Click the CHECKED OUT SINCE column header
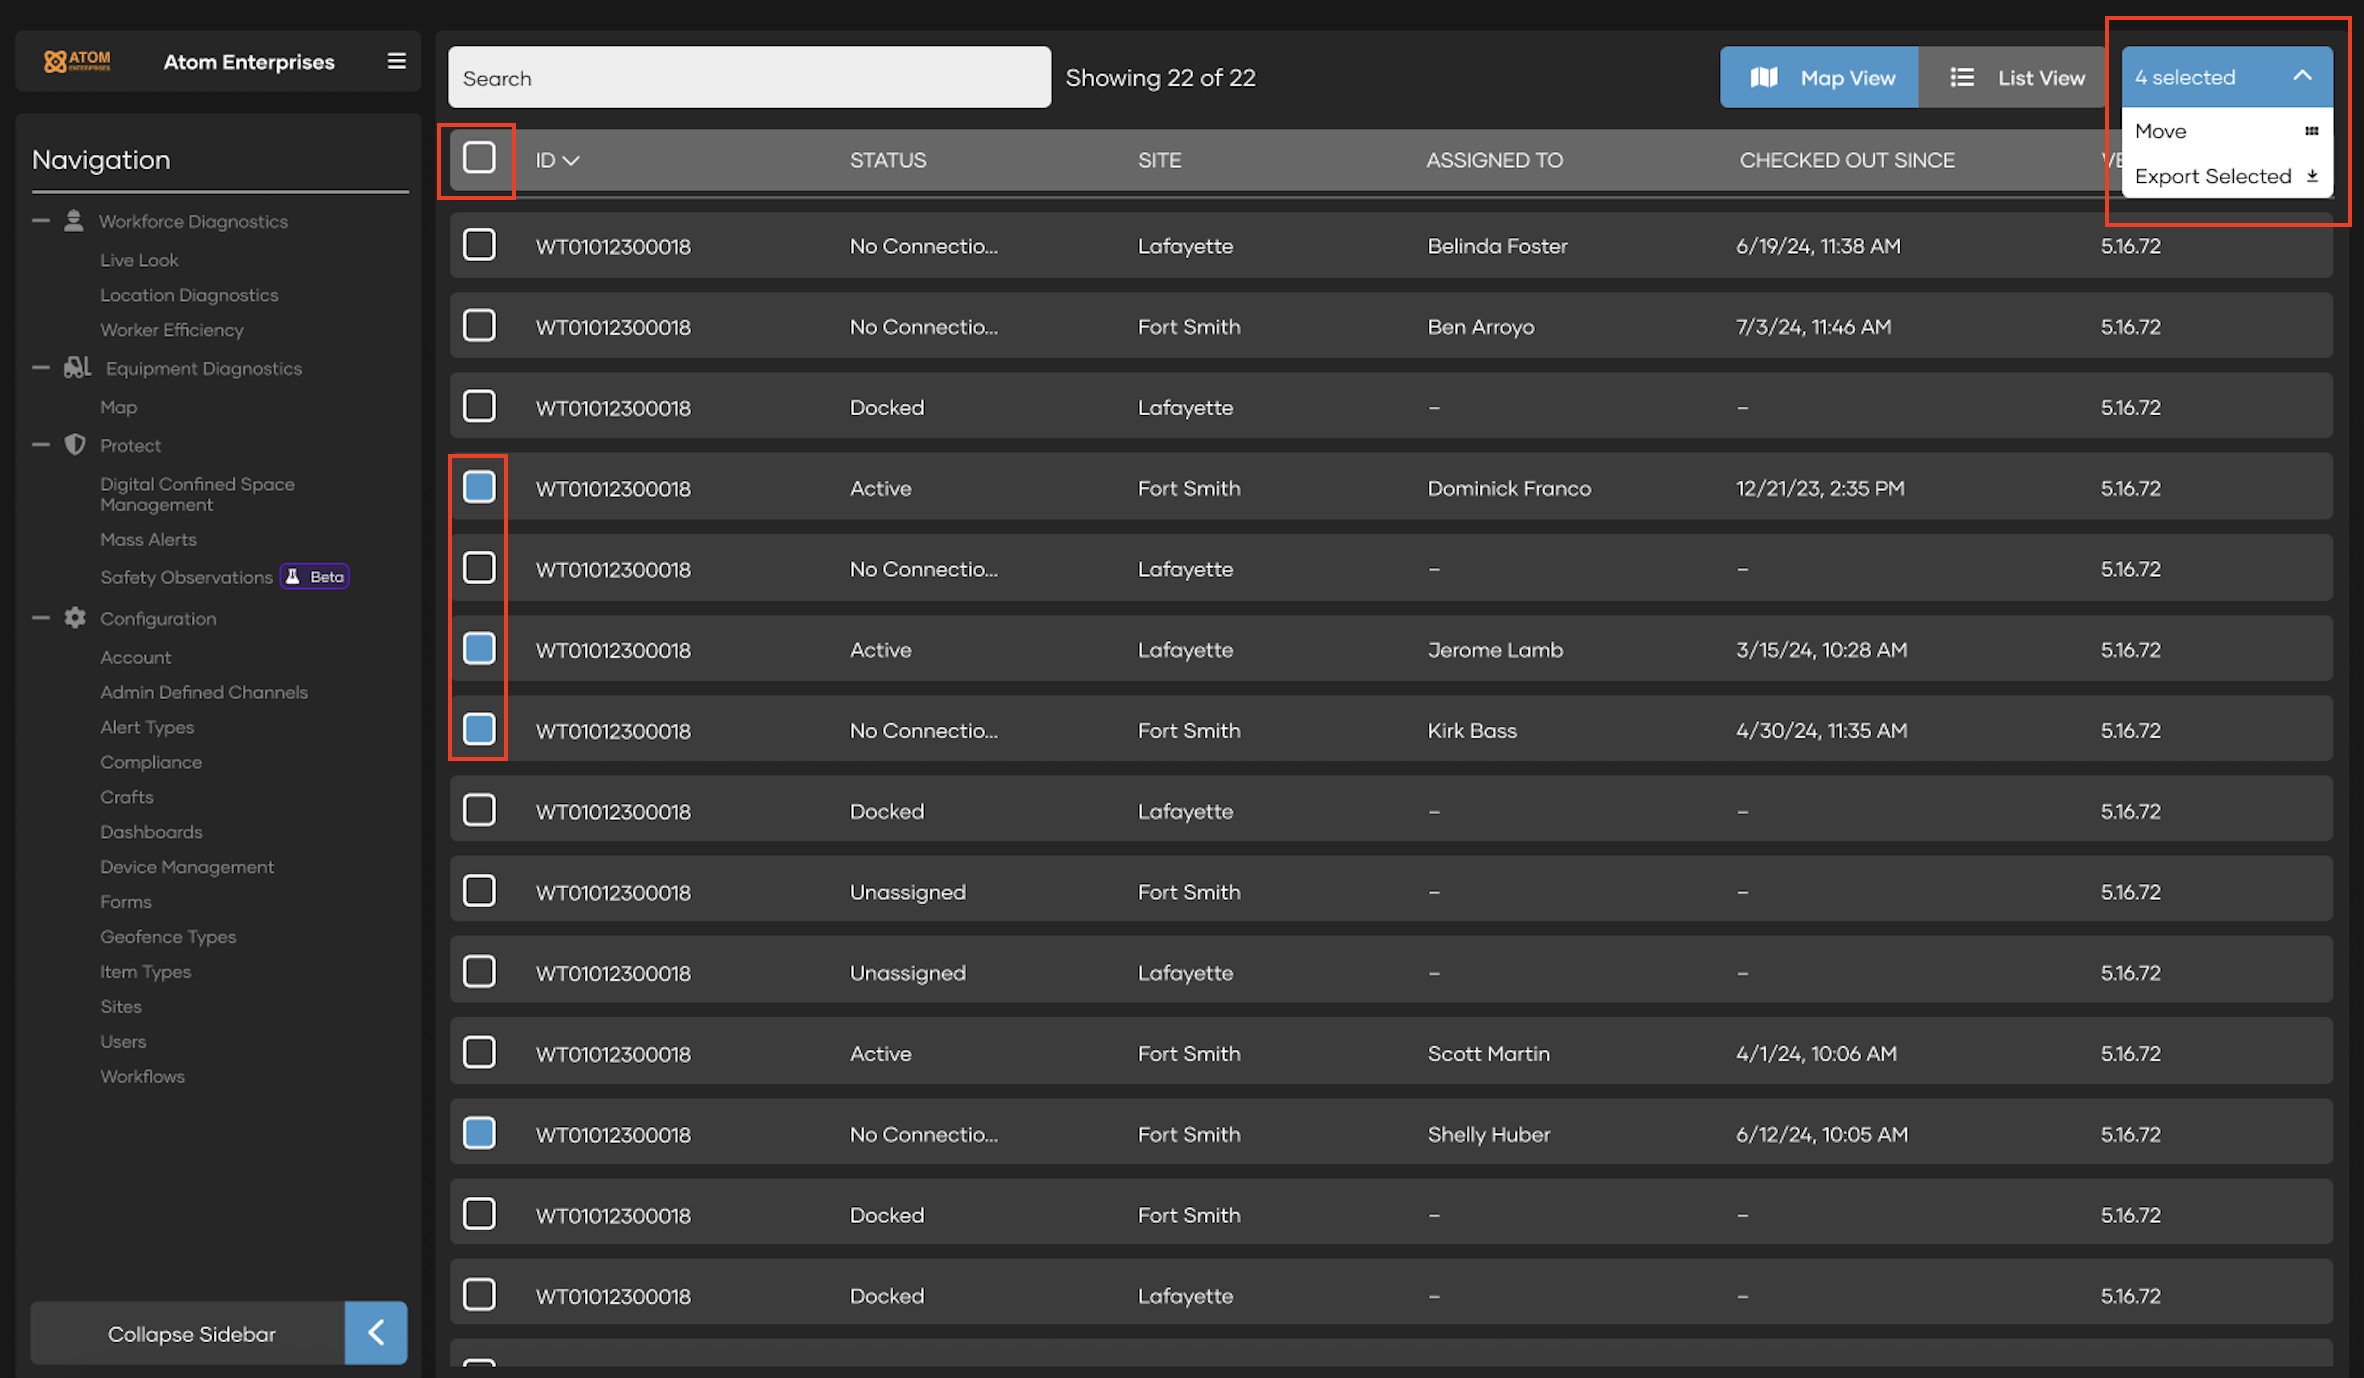2364x1378 pixels. point(1847,160)
